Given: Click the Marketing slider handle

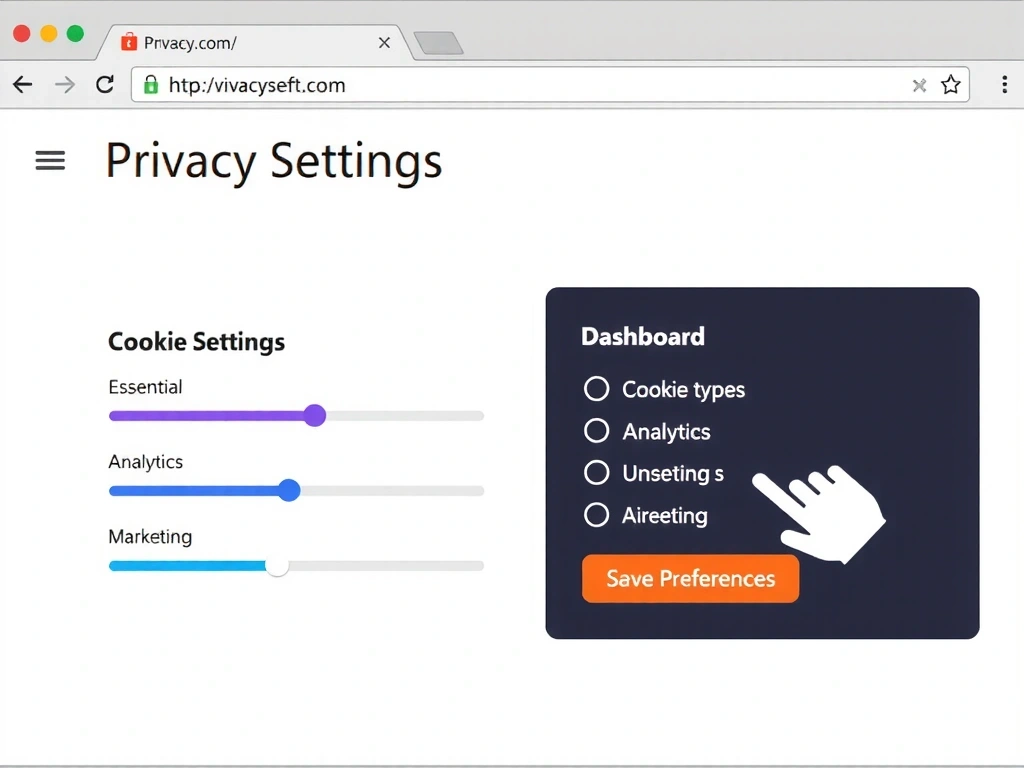Looking at the screenshot, I should pos(277,566).
